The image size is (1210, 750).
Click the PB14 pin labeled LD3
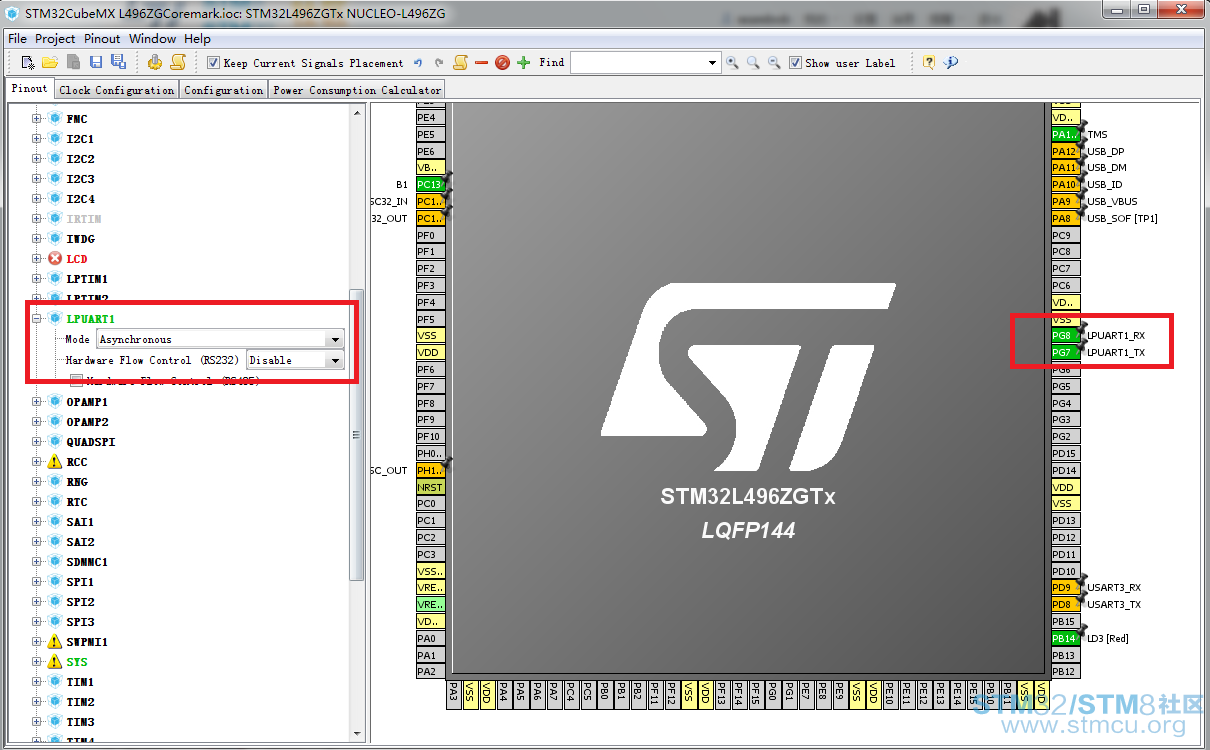pos(1065,638)
